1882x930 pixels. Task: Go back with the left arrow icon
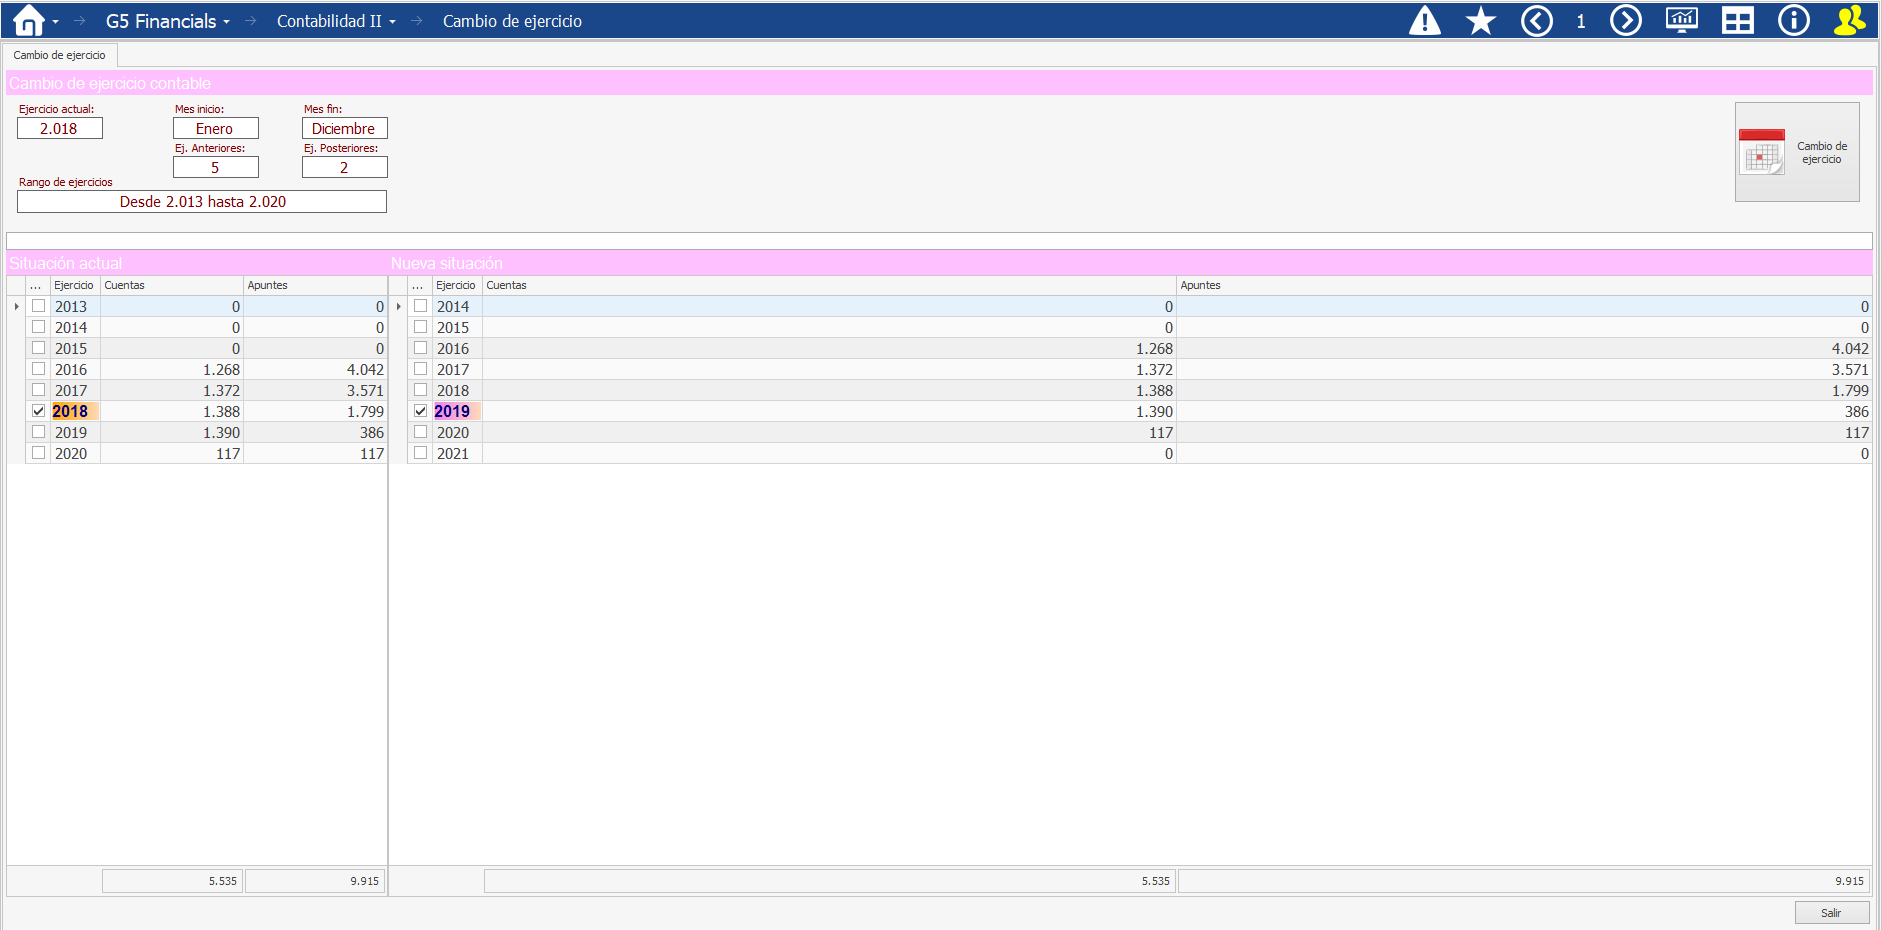click(1536, 21)
